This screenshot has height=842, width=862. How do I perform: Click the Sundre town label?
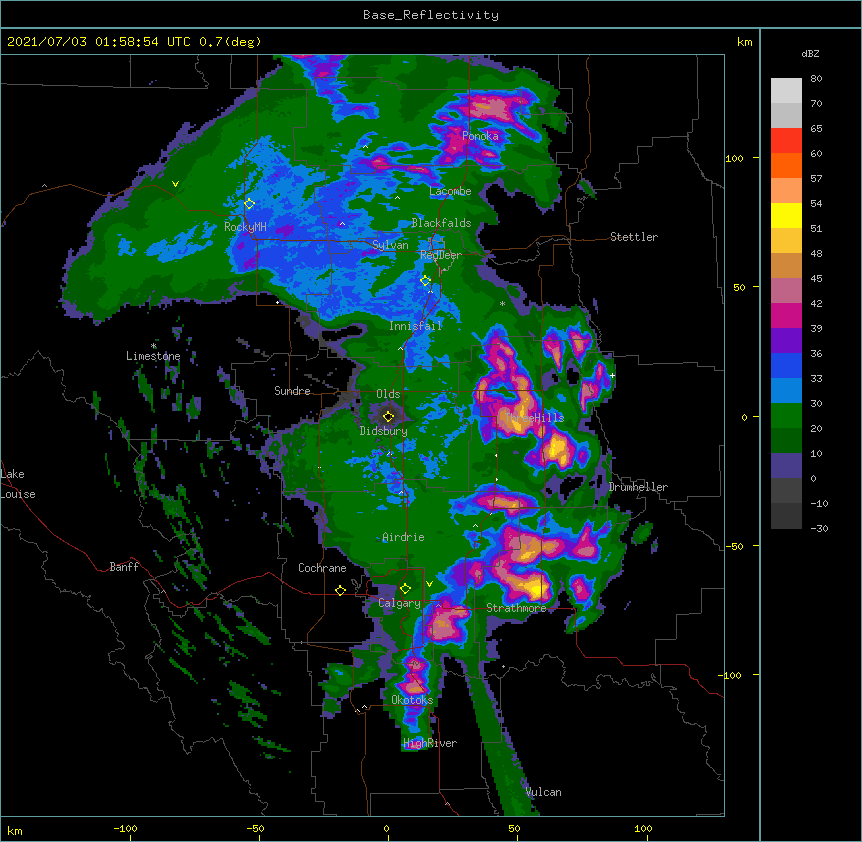(292, 391)
